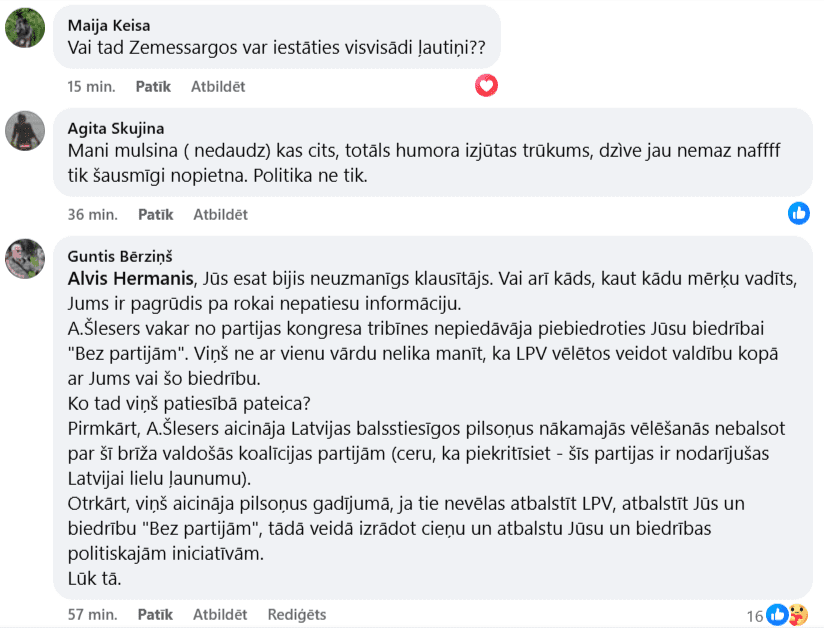This screenshot has height=629, width=824.
Task: Reply to Guntis Bērziņš's comment via Atbildēt
Action: coord(220,615)
